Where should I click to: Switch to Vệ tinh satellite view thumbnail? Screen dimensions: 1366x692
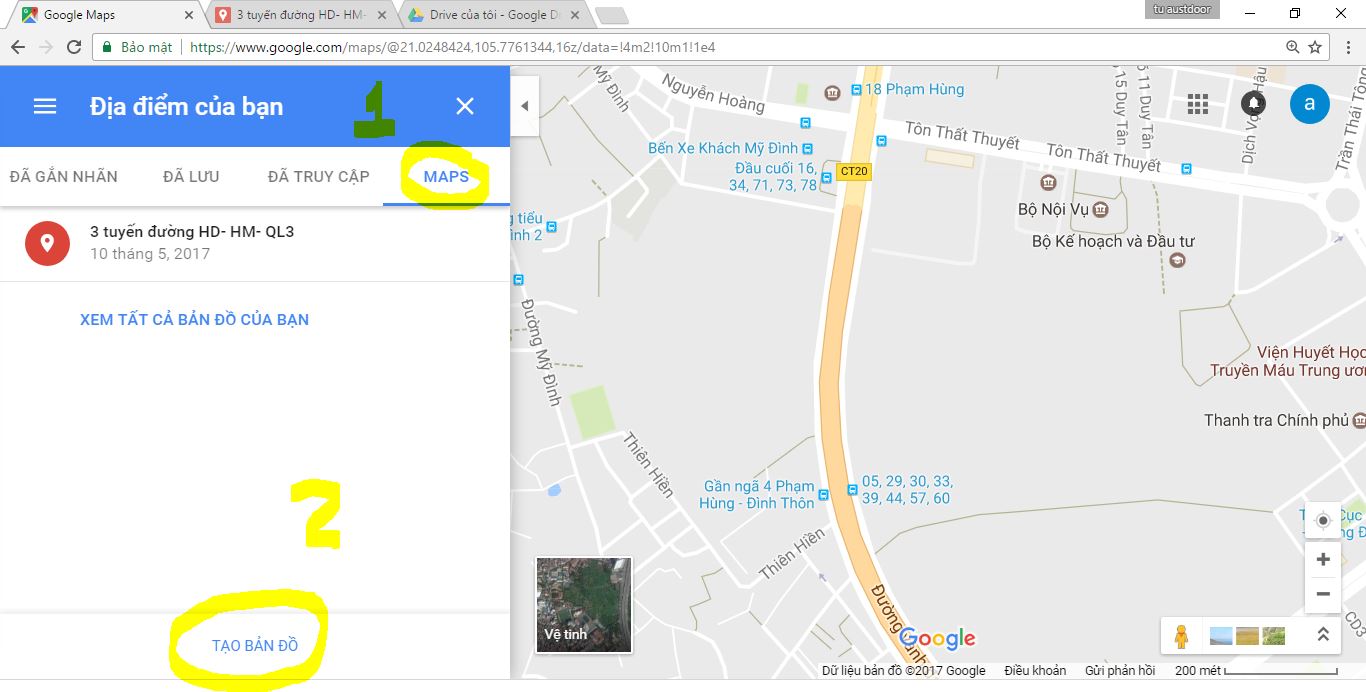[584, 605]
